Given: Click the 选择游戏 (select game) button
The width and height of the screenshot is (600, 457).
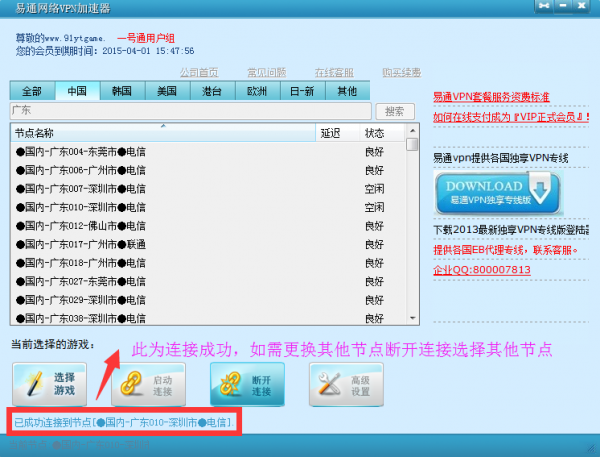Looking at the screenshot, I should (54, 382).
